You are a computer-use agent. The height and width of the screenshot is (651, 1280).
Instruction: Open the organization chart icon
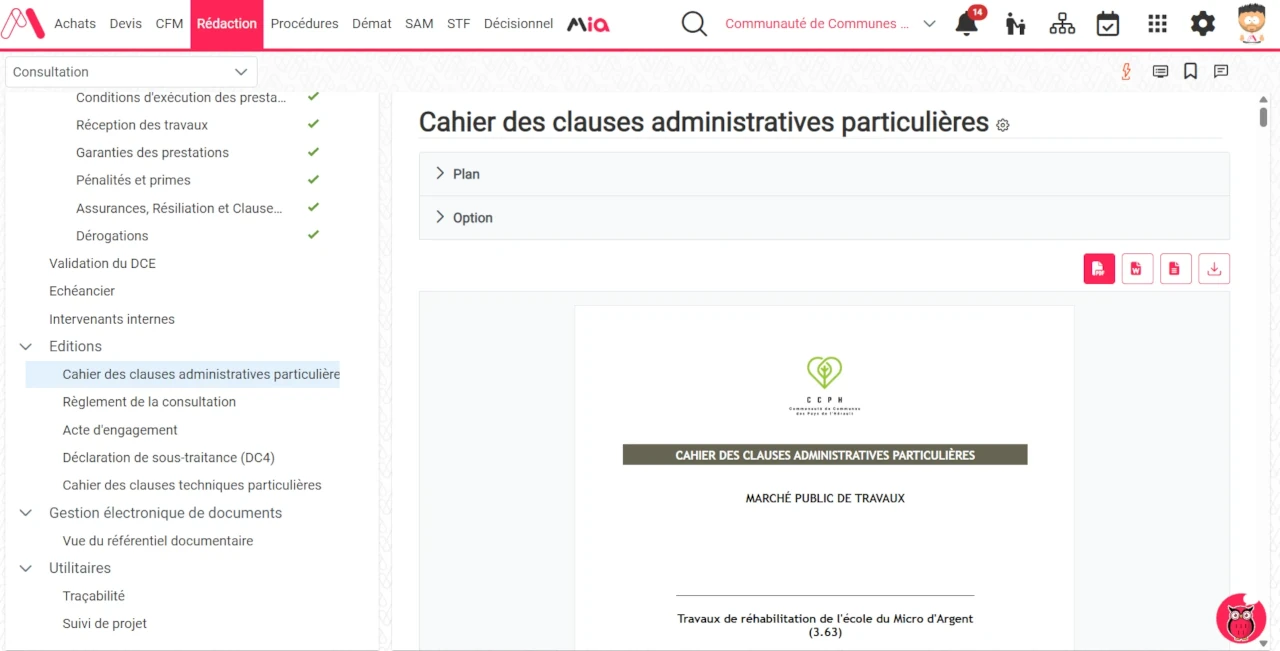[1062, 24]
